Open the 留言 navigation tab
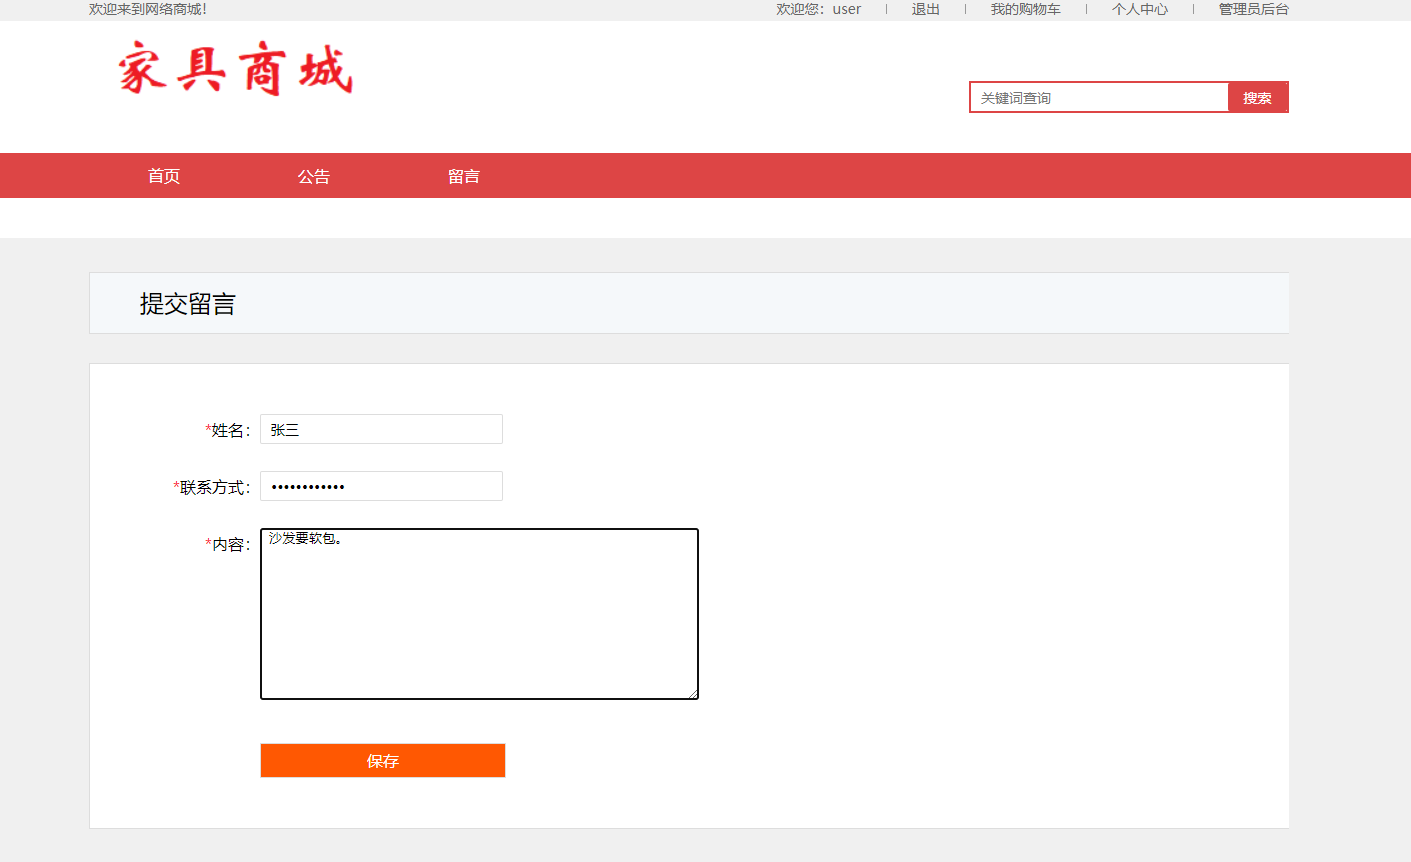 464,175
